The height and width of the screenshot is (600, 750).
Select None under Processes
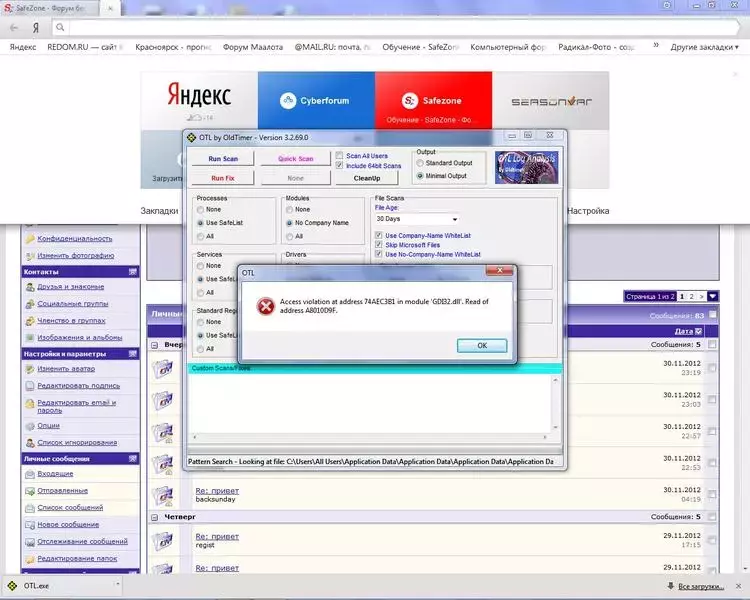(200, 210)
